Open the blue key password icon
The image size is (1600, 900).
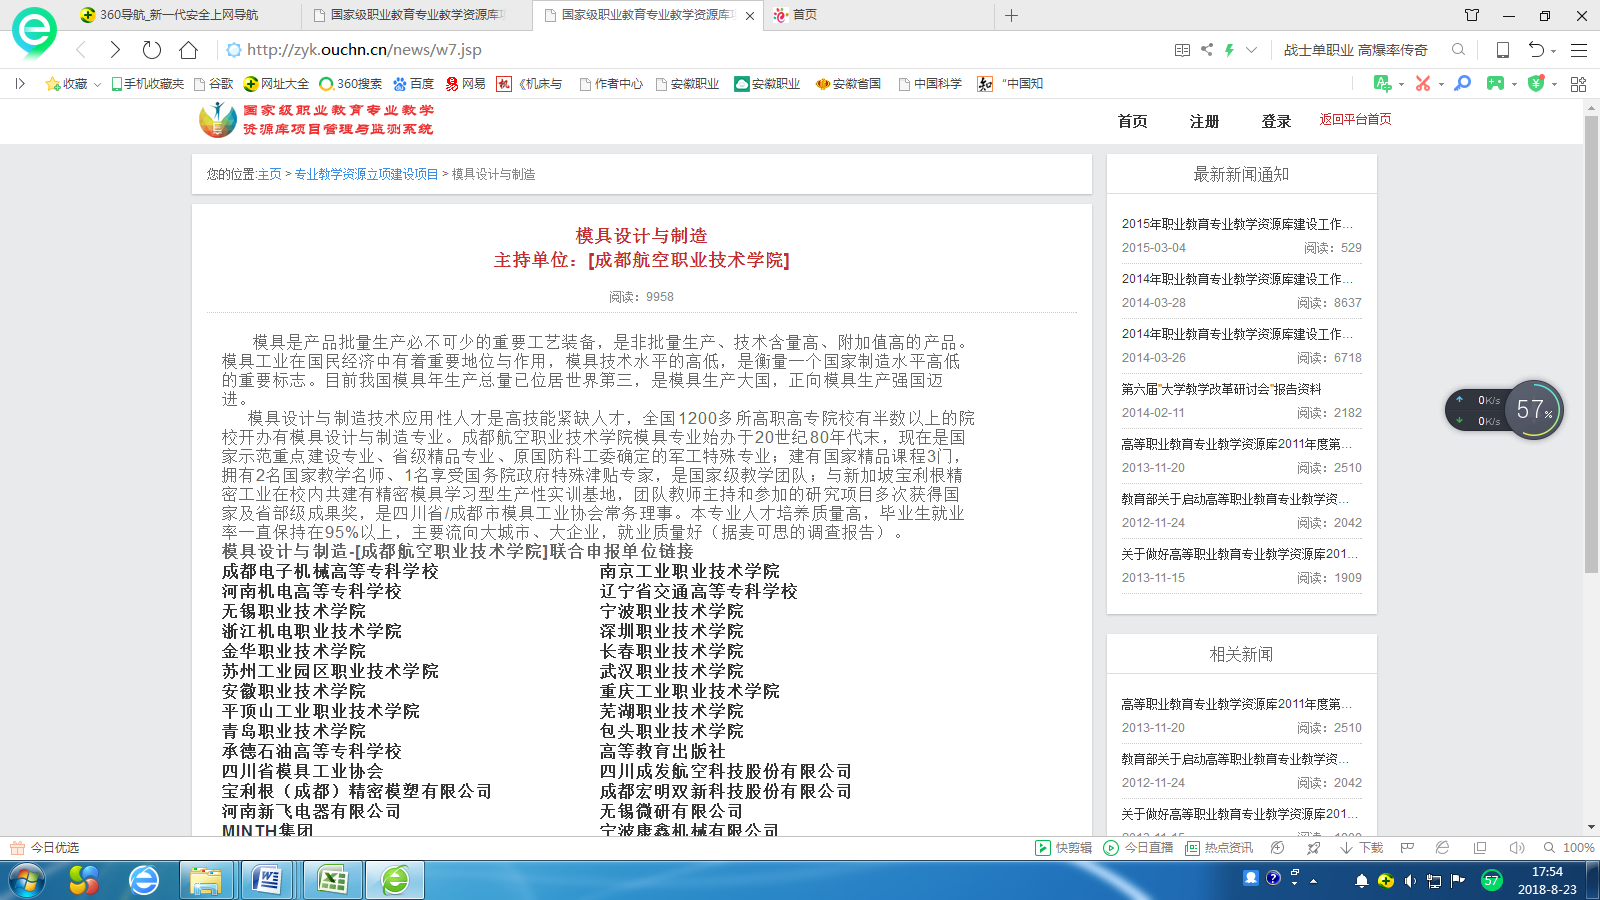1462,84
